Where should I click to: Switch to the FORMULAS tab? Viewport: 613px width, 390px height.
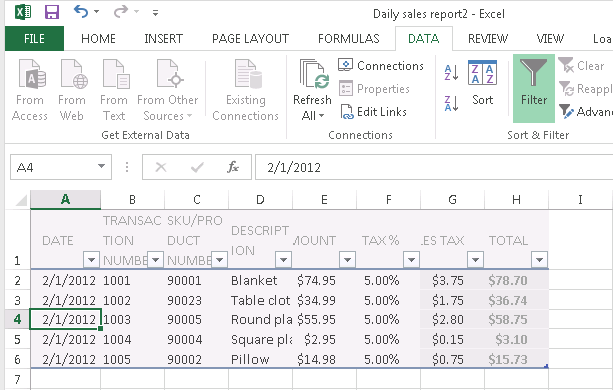[x=348, y=39]
